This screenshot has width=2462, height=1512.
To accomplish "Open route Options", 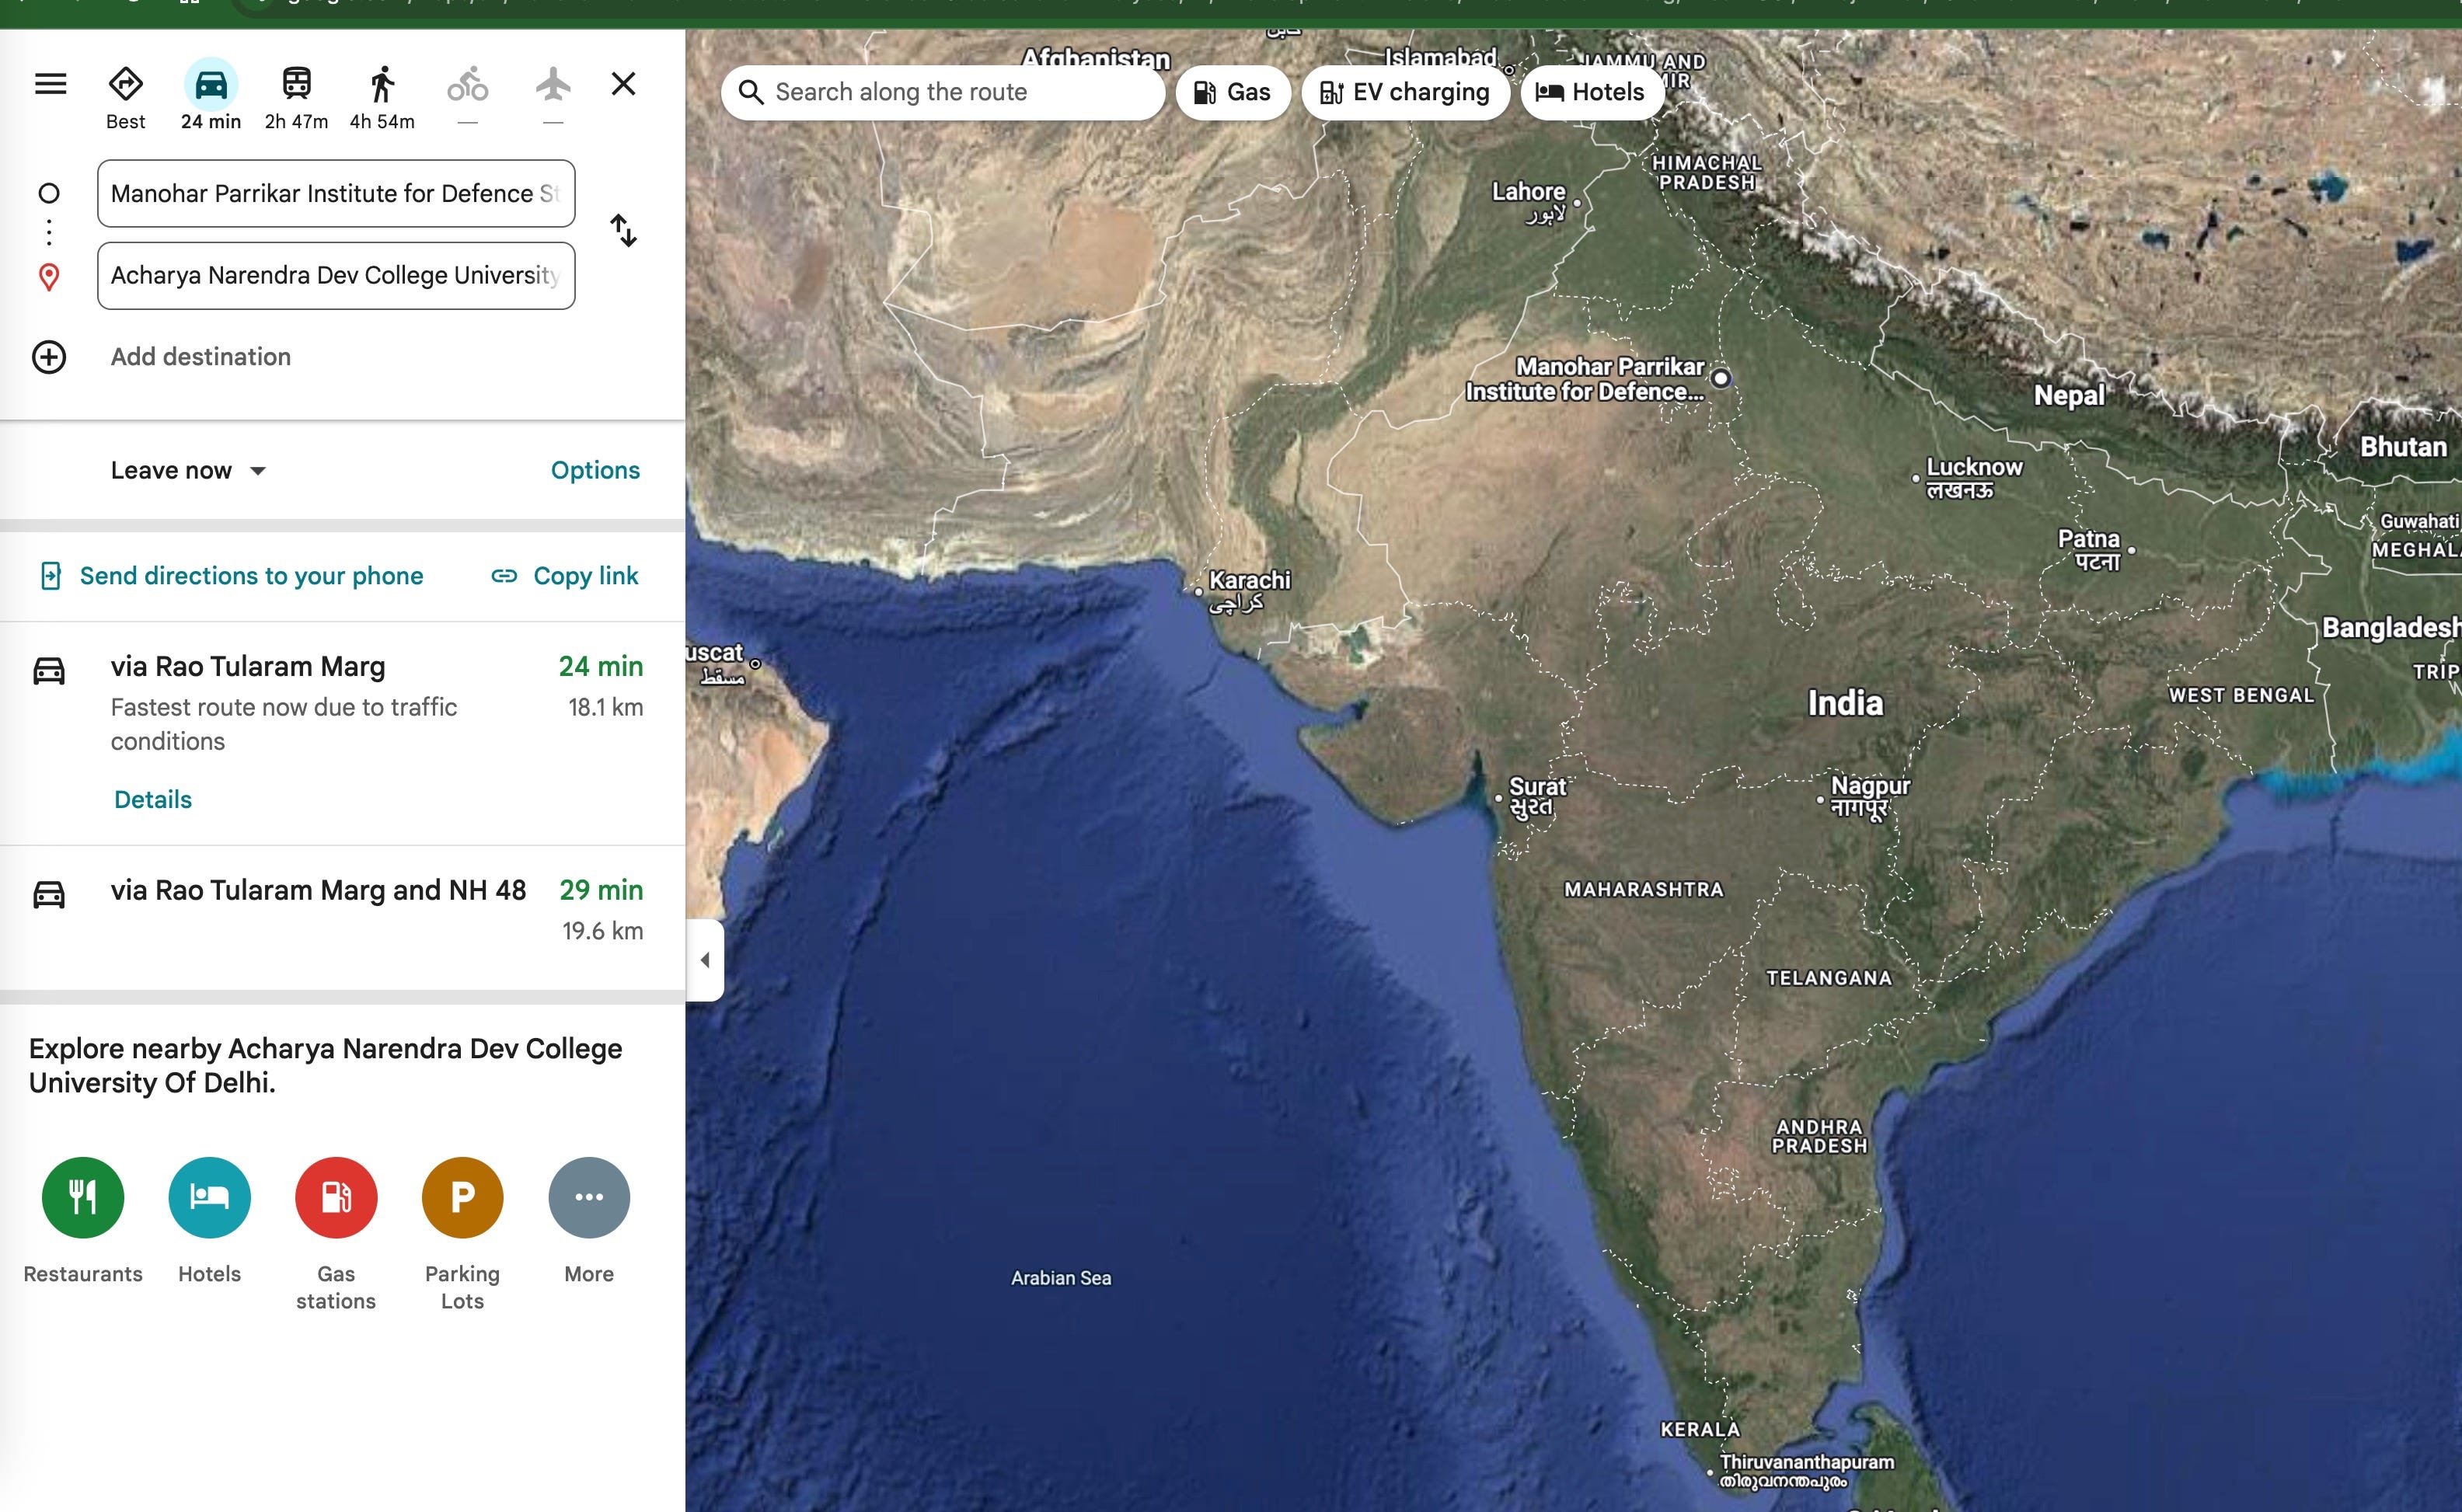I will [595, 470].
